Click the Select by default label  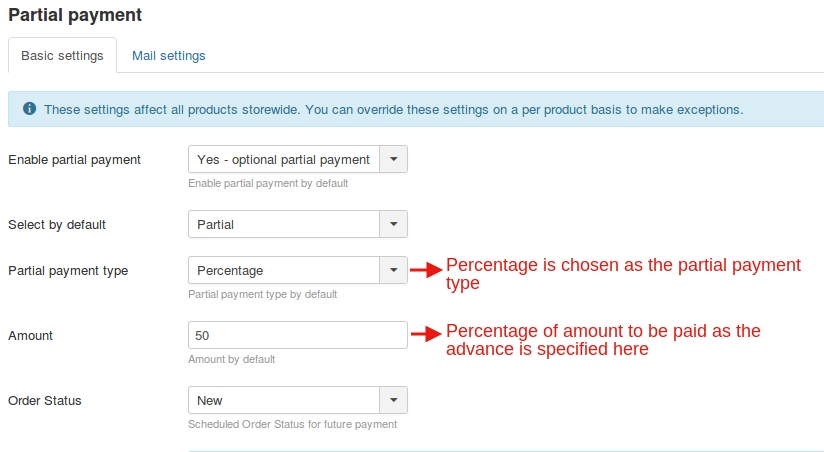tap(57, 224)
